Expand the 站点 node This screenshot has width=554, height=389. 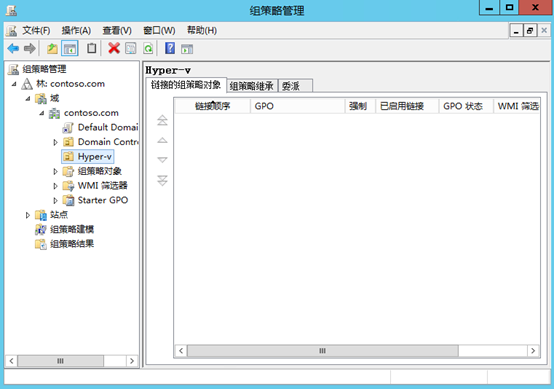[28, 215]
